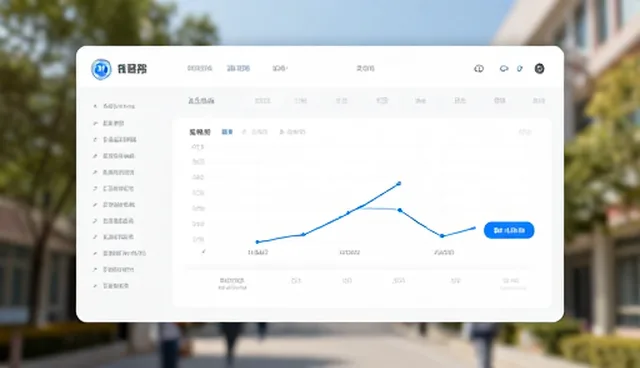
Task: Click the chat bubble icon in header
Action: [504, 69]
